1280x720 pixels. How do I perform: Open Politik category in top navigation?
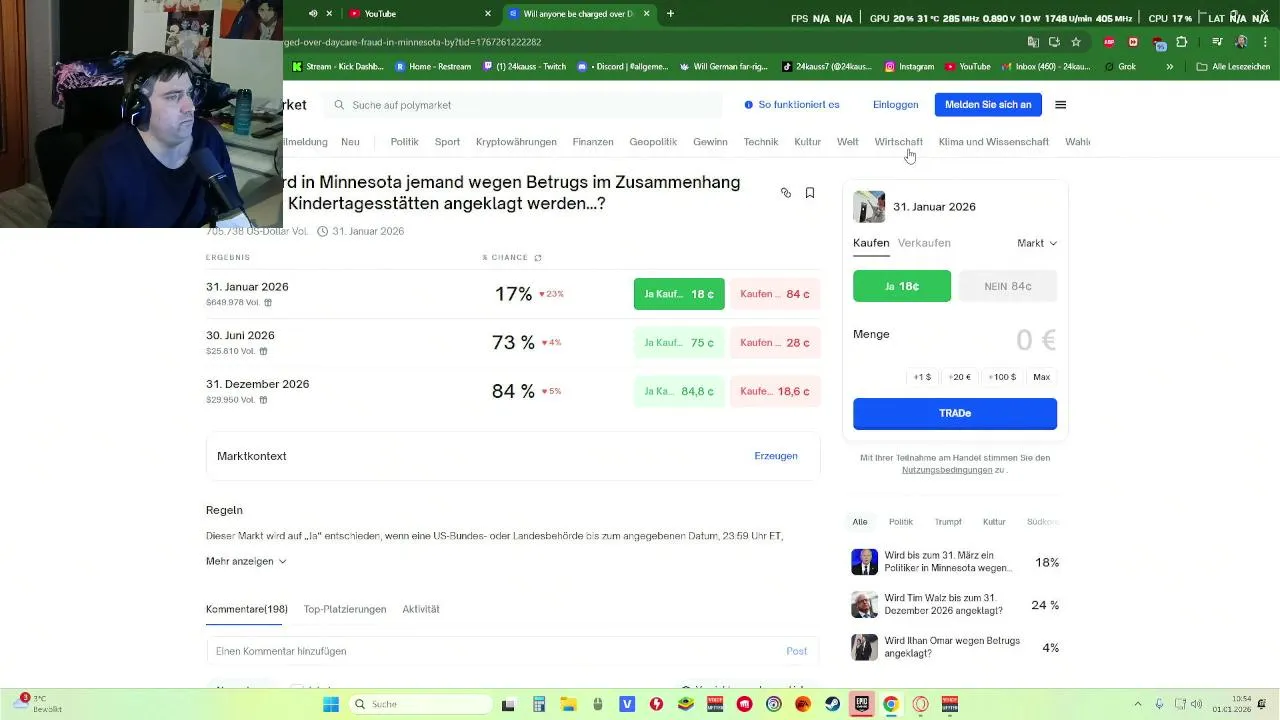(404, 142)
